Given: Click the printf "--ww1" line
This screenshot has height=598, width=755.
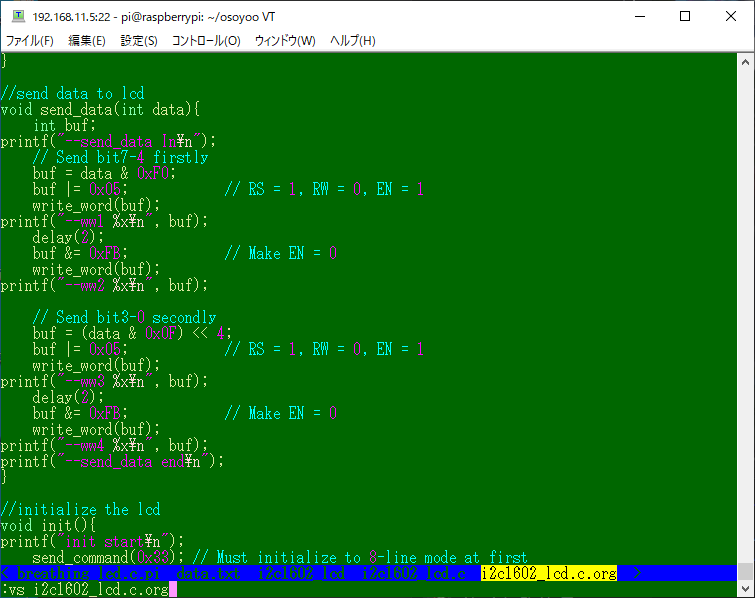Looking at the screenshot, I should [104, 221].
